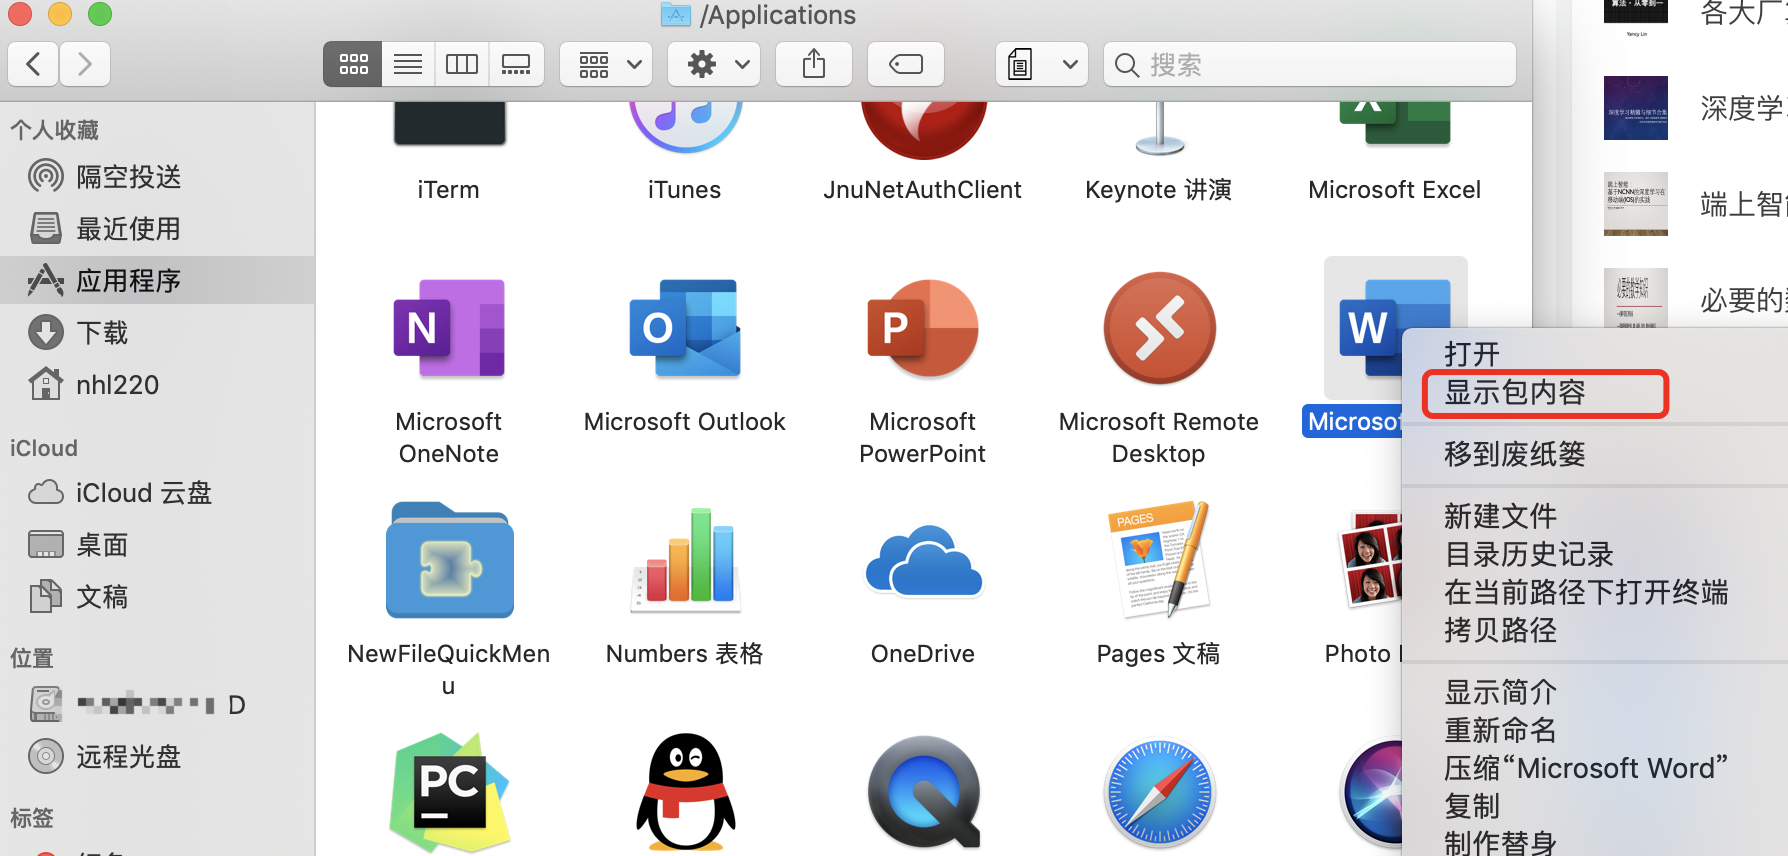Screen dimensions: 1788x856
Task: Select the QuickTime Player app icon
Action: tap(923, 792)
